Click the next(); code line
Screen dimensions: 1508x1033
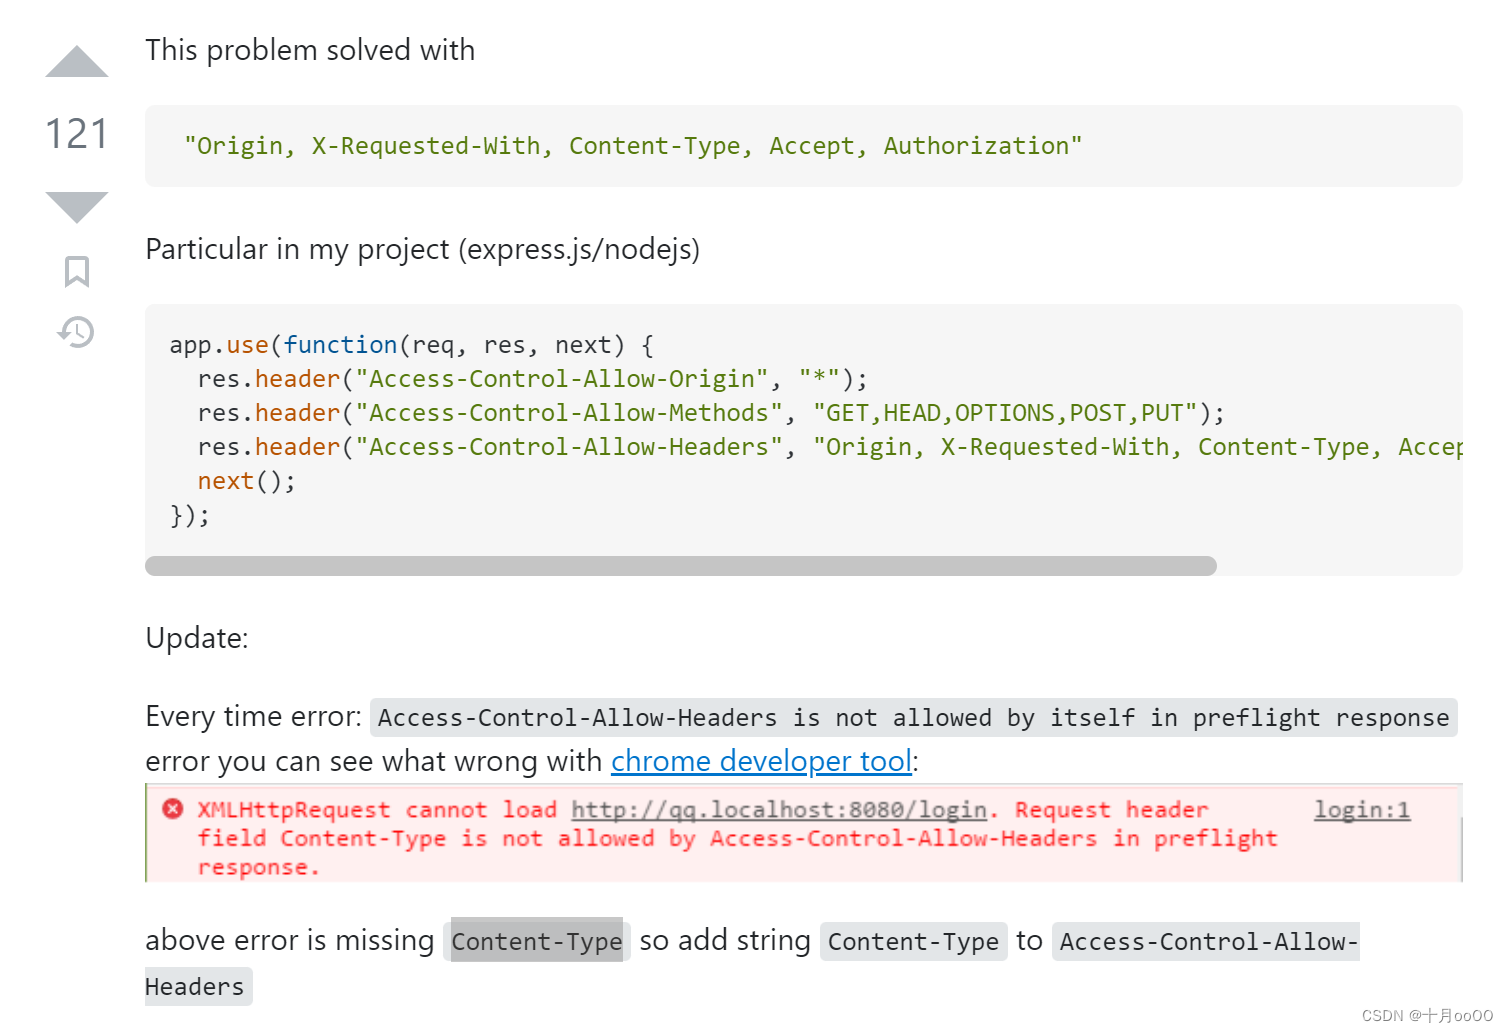[x=247, y=481]
